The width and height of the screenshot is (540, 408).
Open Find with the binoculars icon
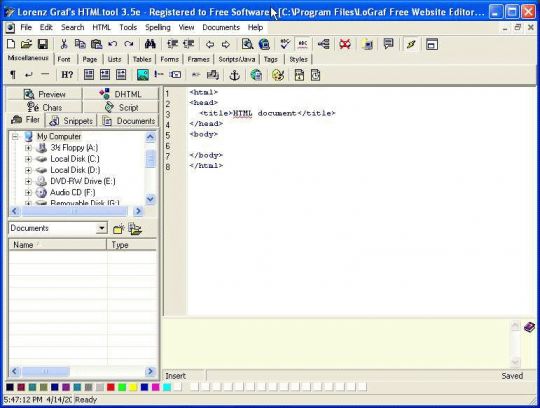coord(150,44)
